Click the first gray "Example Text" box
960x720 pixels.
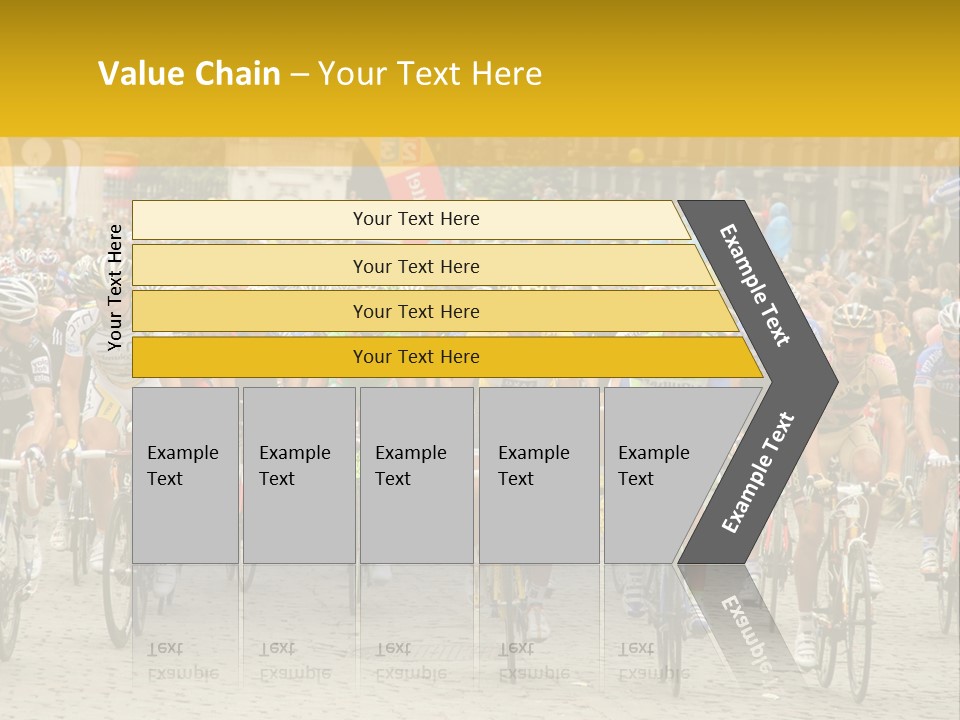pyautogui.click(x=185, y=474)
